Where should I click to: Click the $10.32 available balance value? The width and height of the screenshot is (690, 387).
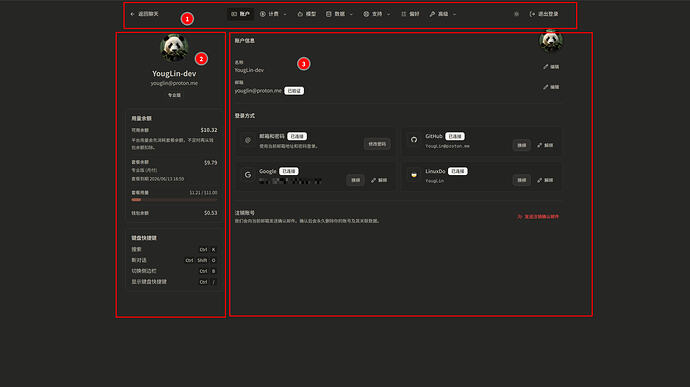[x=209, y=130]
